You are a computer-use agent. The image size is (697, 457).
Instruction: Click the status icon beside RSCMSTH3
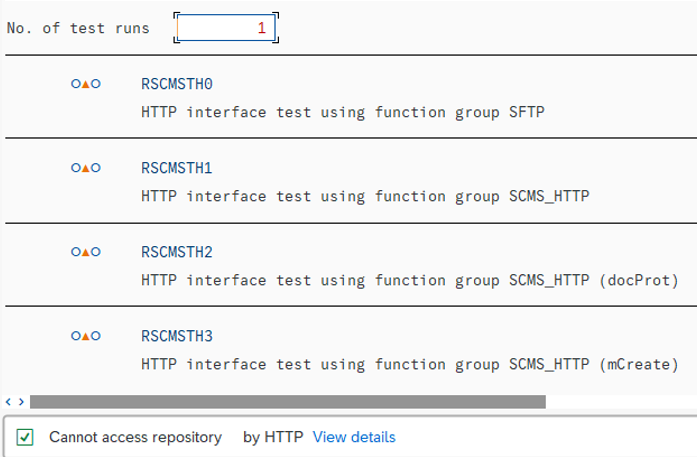coord(86,336)
